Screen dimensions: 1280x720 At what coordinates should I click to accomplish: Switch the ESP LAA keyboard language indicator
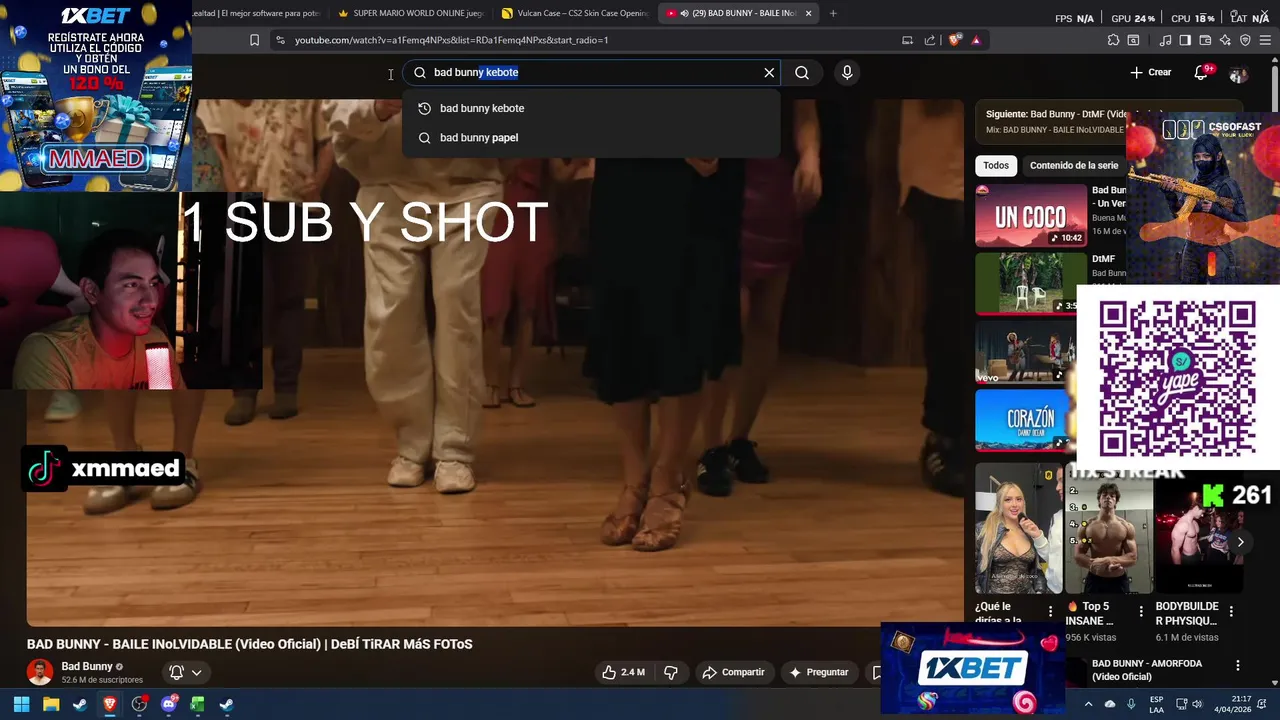tap(1156, 704)
